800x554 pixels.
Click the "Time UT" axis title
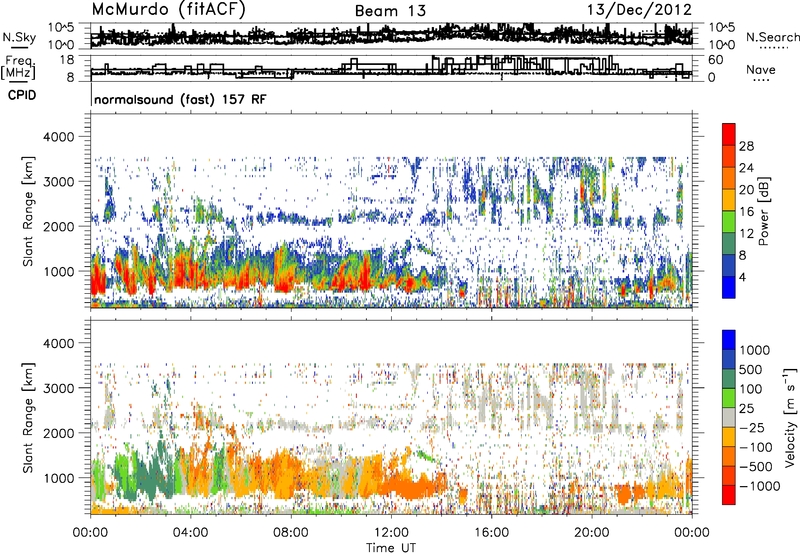[x=391, y=547]
